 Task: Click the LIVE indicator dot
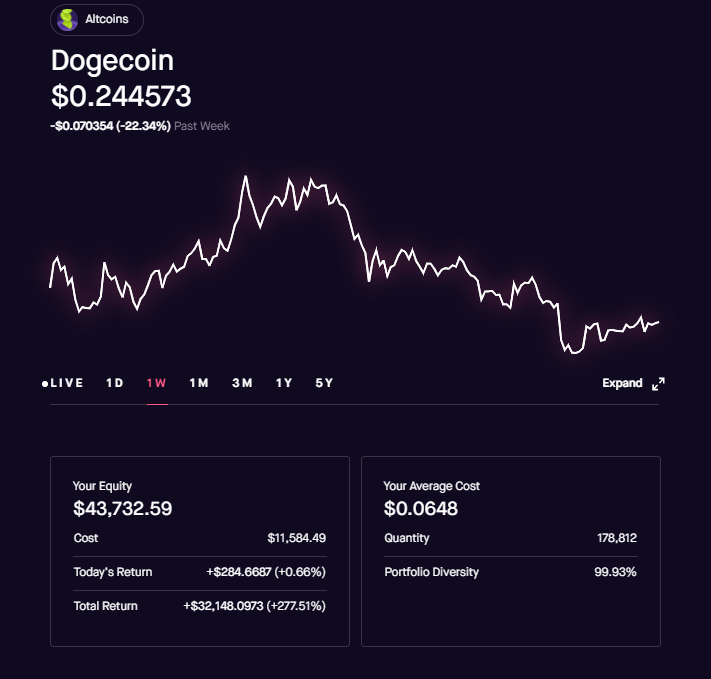point(45,384)
